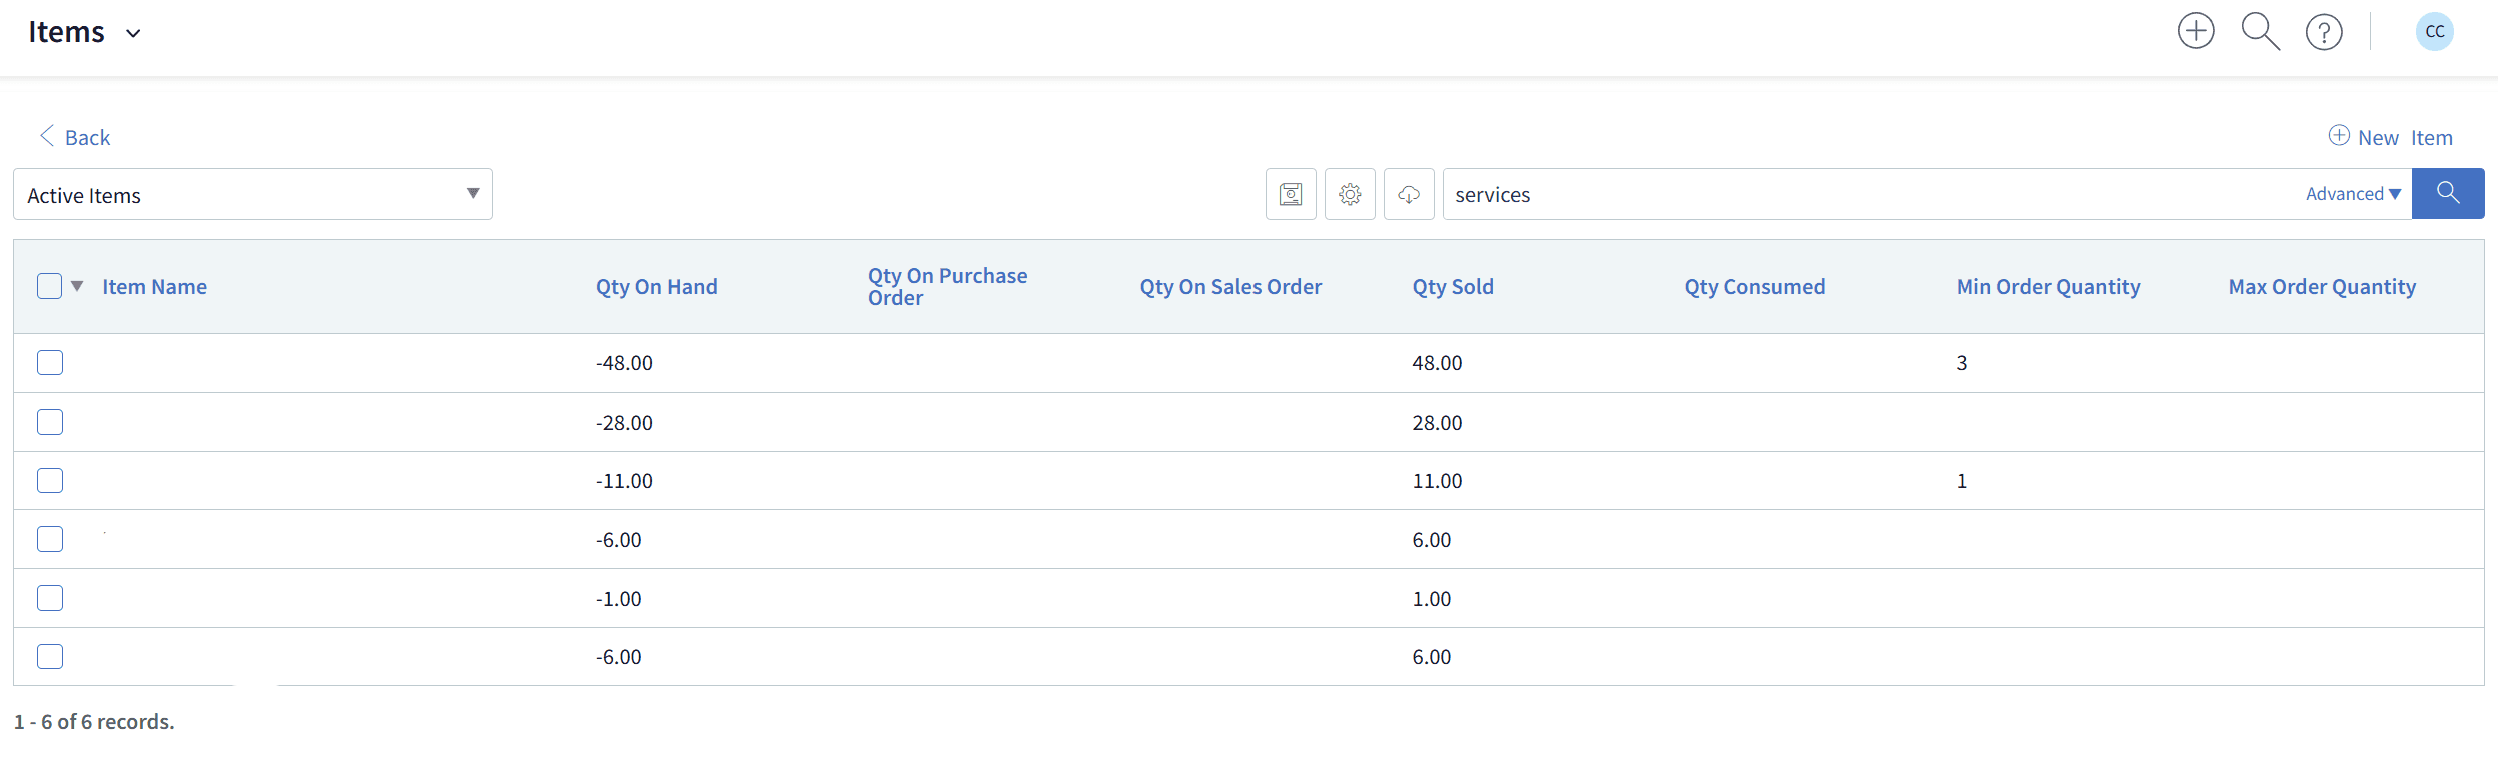Click the saved view icon beside gear
The height and width of the screenshot is (762, 2498).
1291,194
